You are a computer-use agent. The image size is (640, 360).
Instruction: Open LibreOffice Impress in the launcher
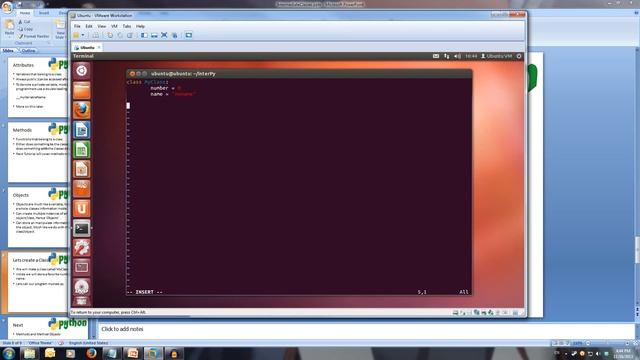click(x=82, y=169)
